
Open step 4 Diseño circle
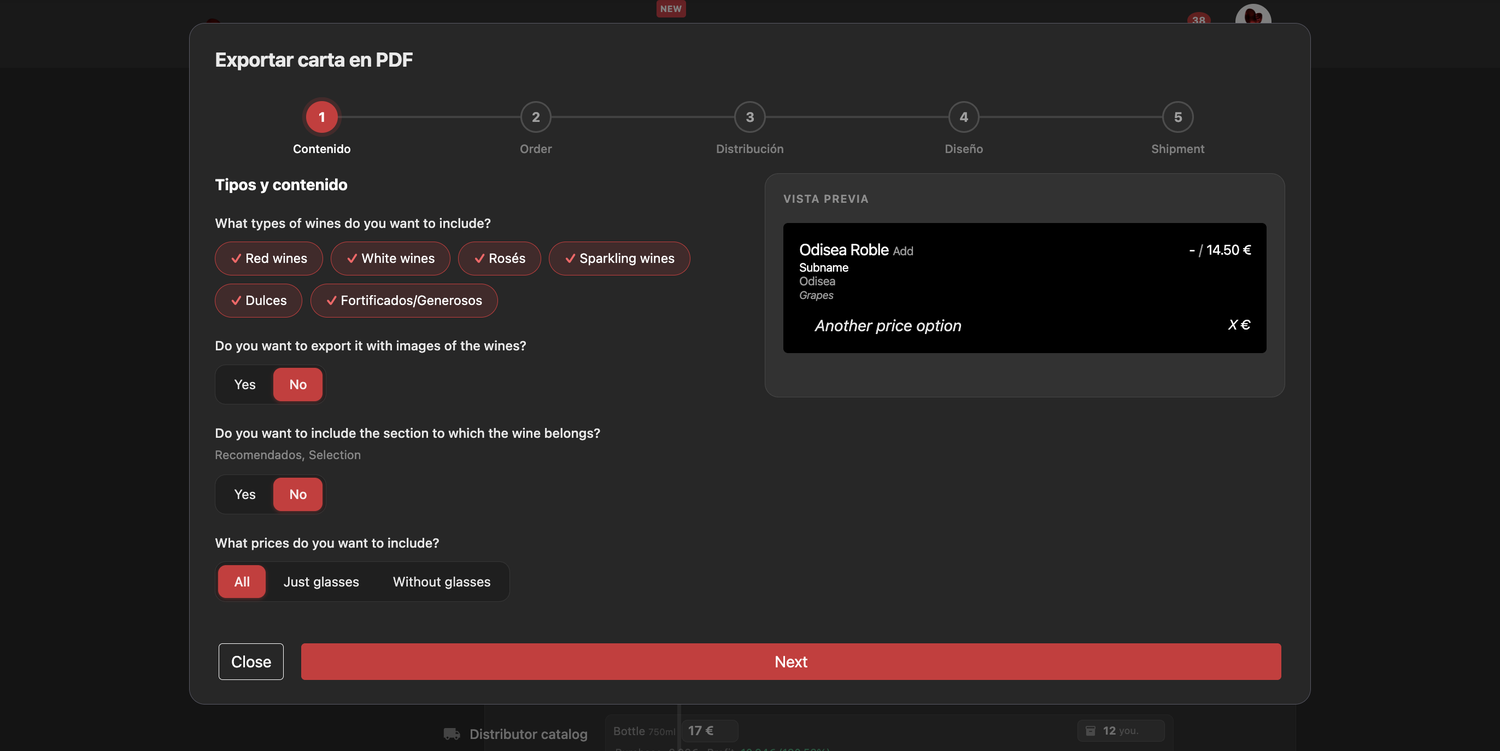(964, 117)
